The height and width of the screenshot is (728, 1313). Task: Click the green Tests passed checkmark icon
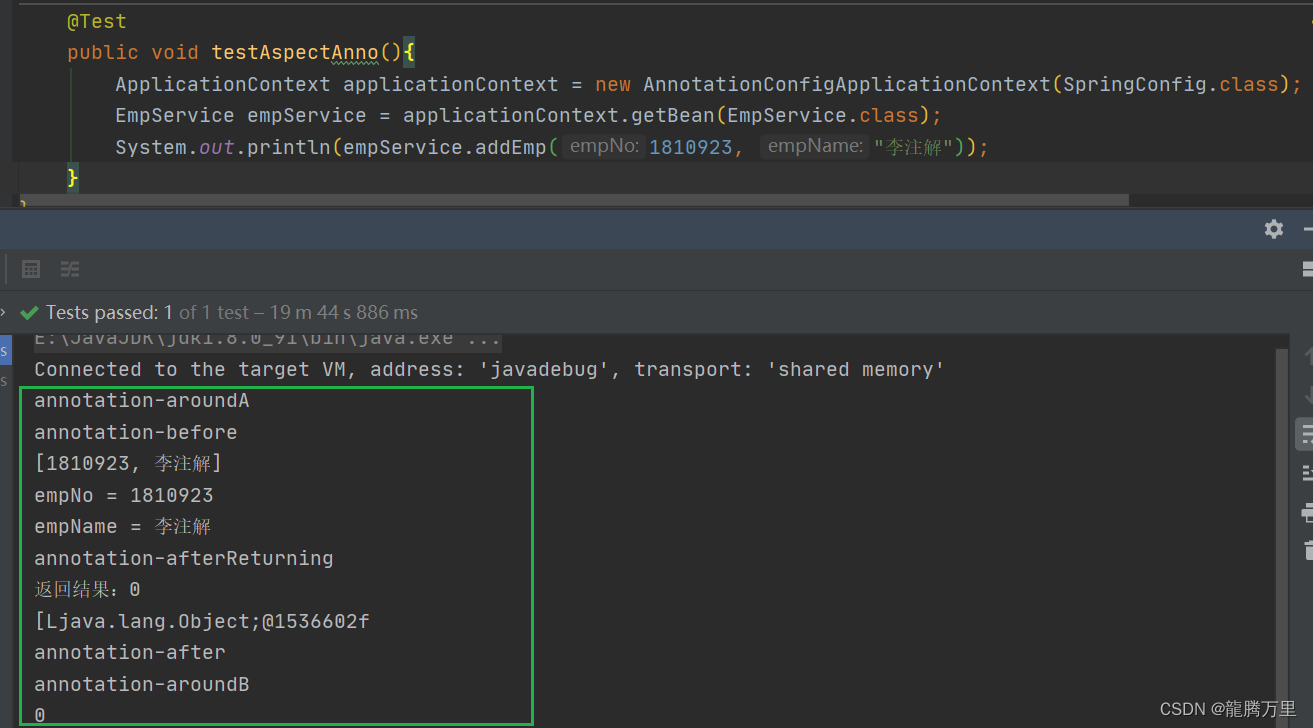click(30, 313)
